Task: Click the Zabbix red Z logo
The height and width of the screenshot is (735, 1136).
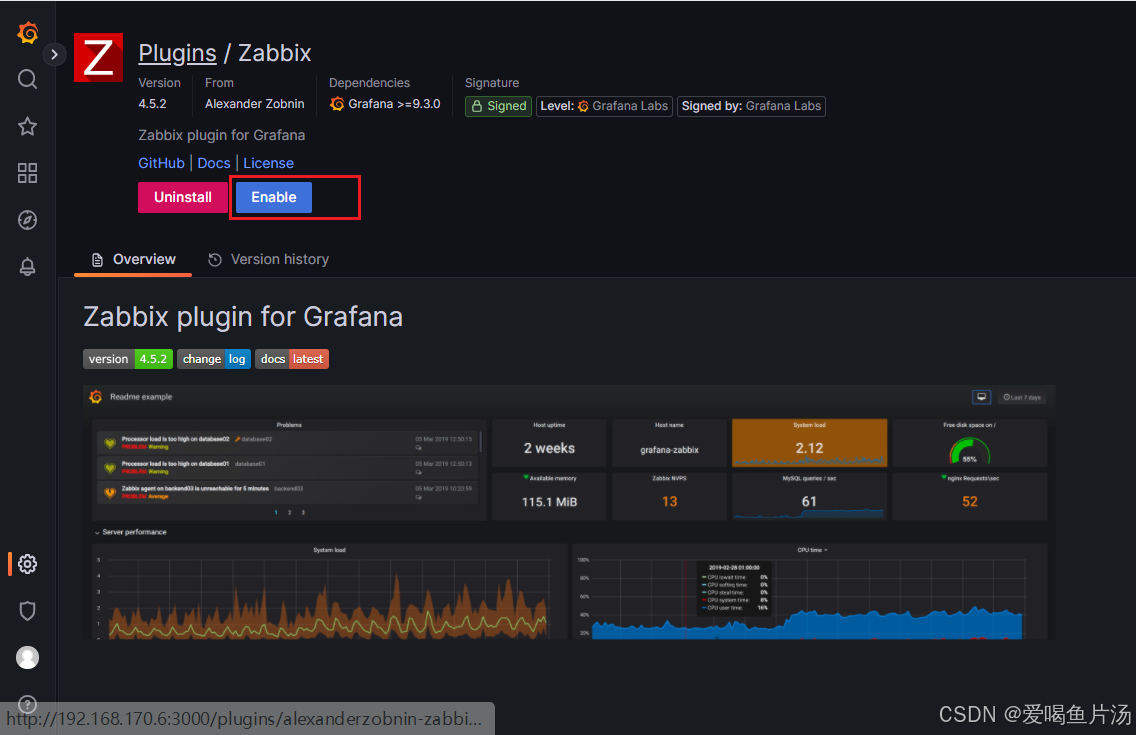Action: pos(99,58)
